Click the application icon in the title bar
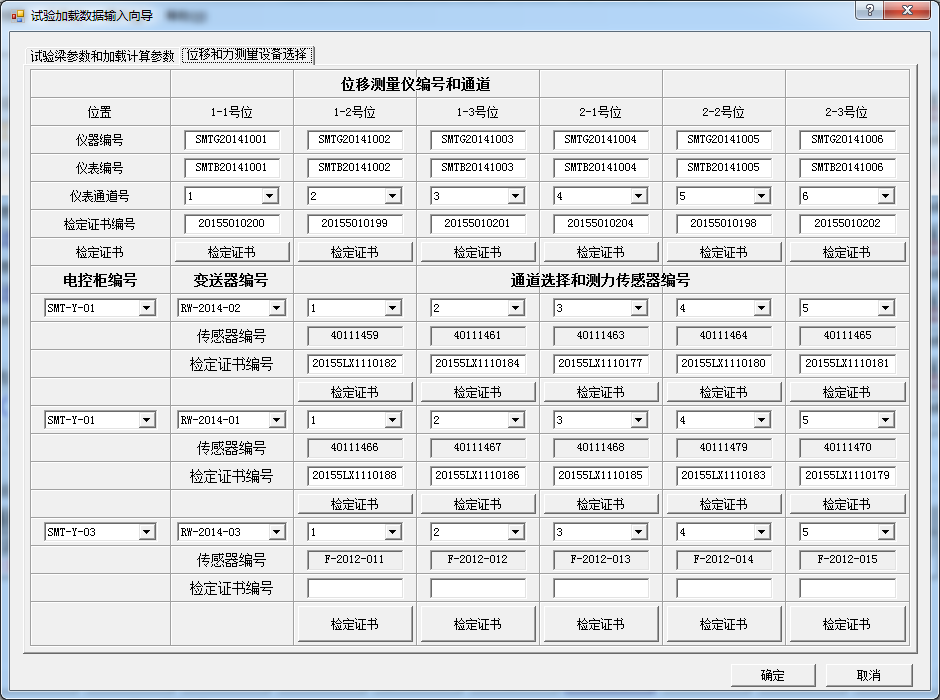Viewport: 940px width, 700px height. click(x=17, y=16)
